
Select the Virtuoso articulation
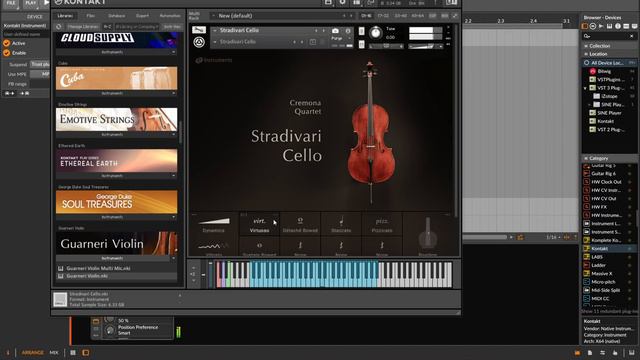pyautogui.click(x=259, y=224)
